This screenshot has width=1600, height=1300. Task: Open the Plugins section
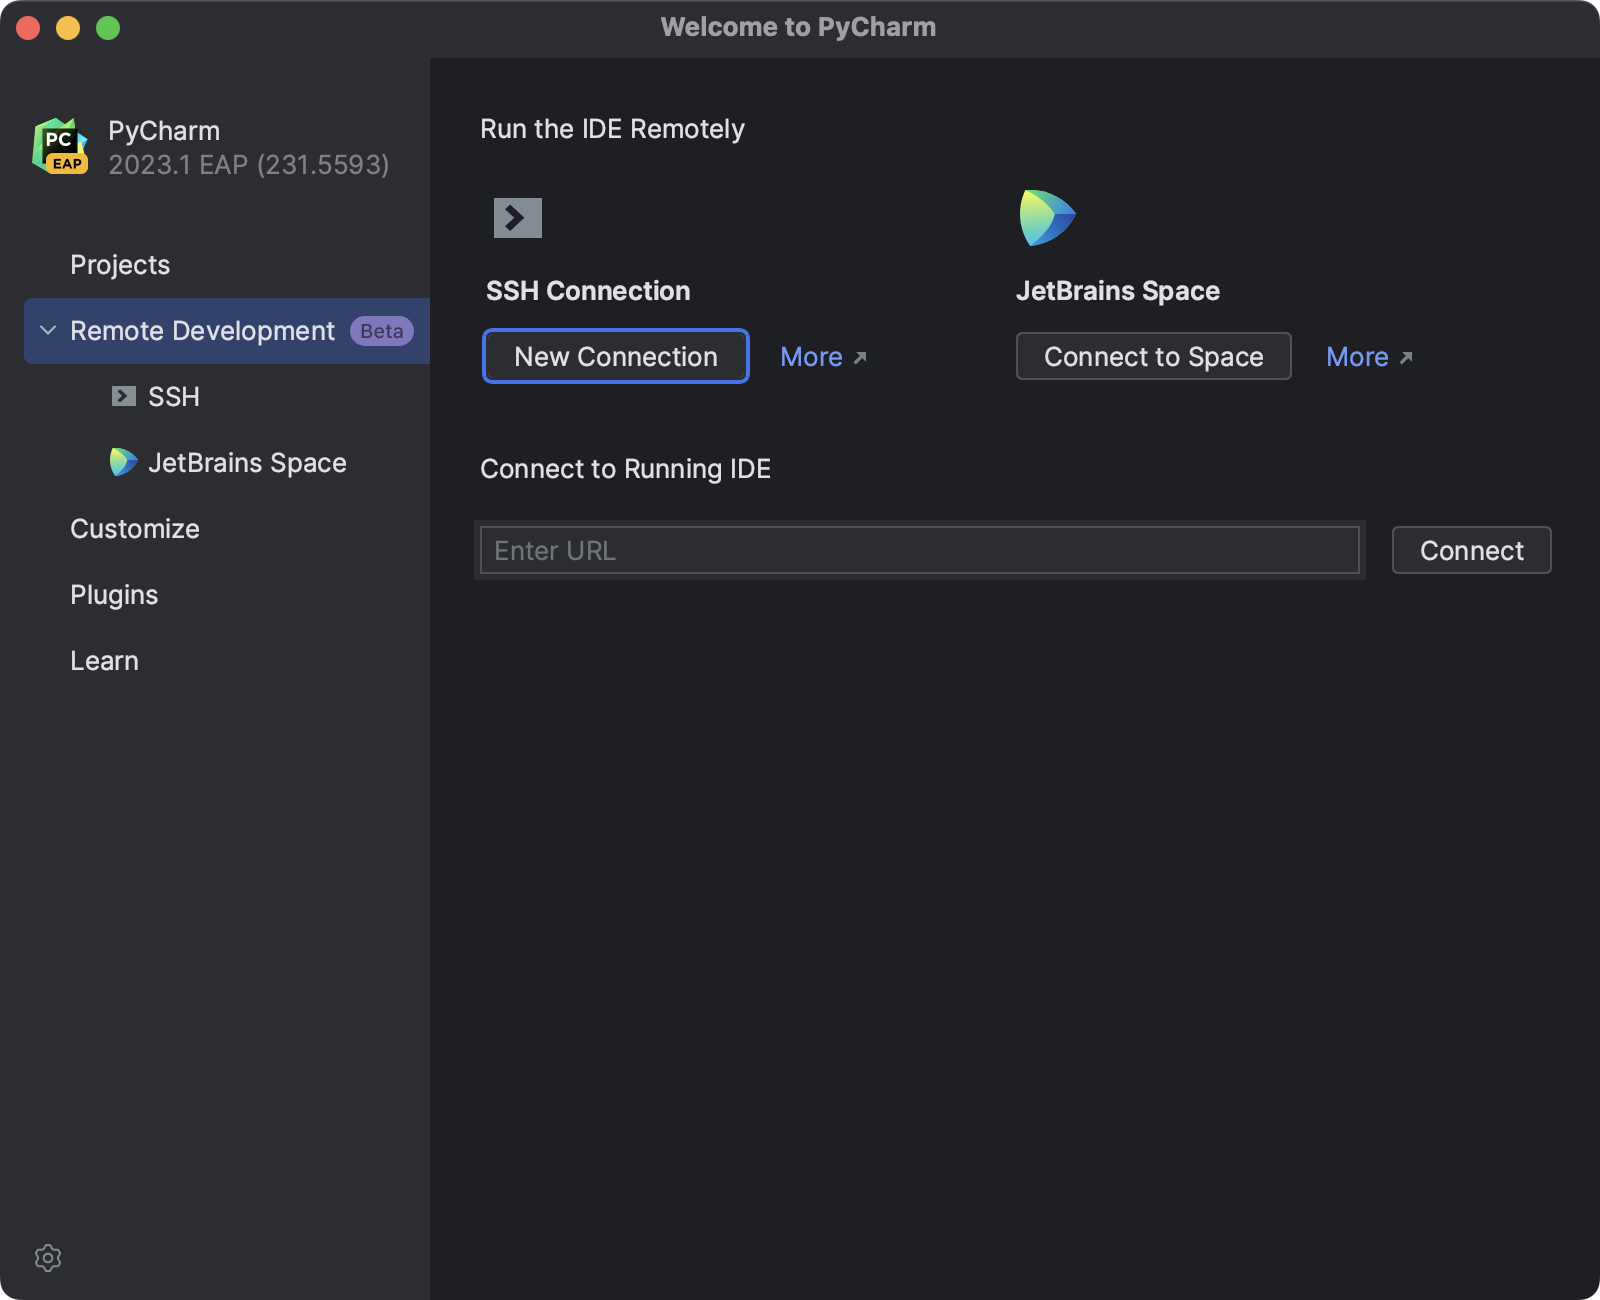(114, 594)
